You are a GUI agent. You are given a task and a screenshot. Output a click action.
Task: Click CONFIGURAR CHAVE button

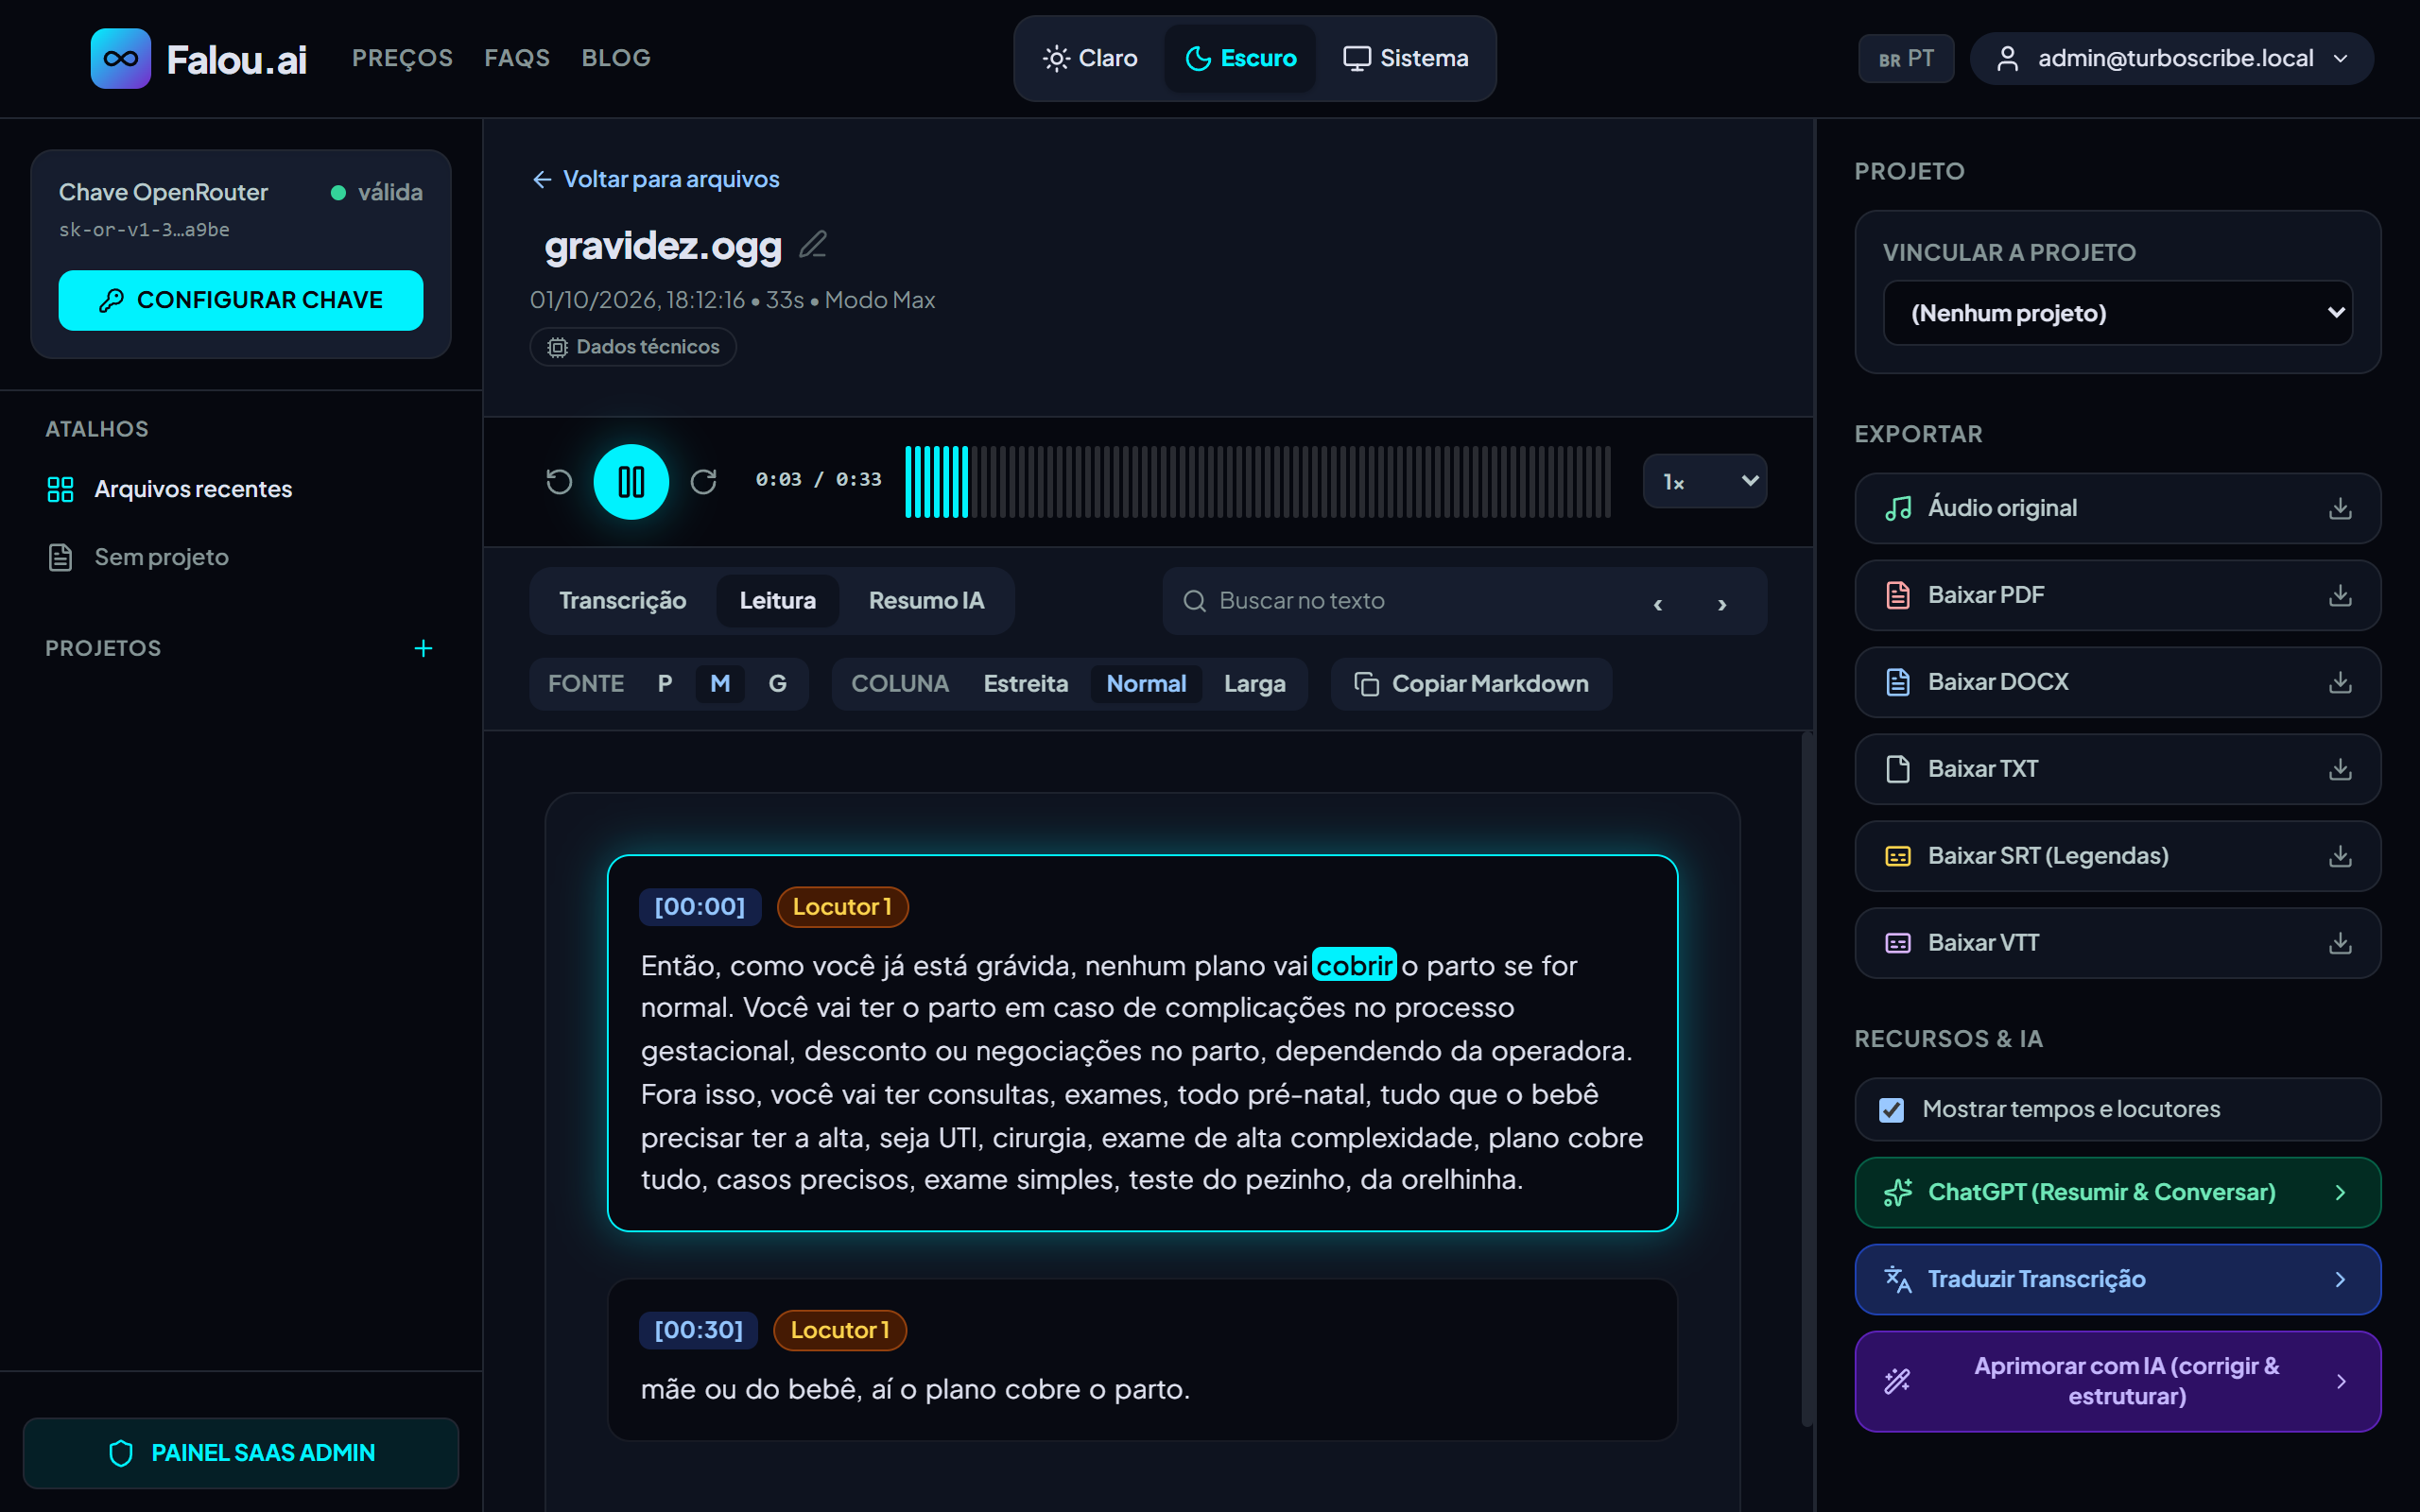coord(240,300)
